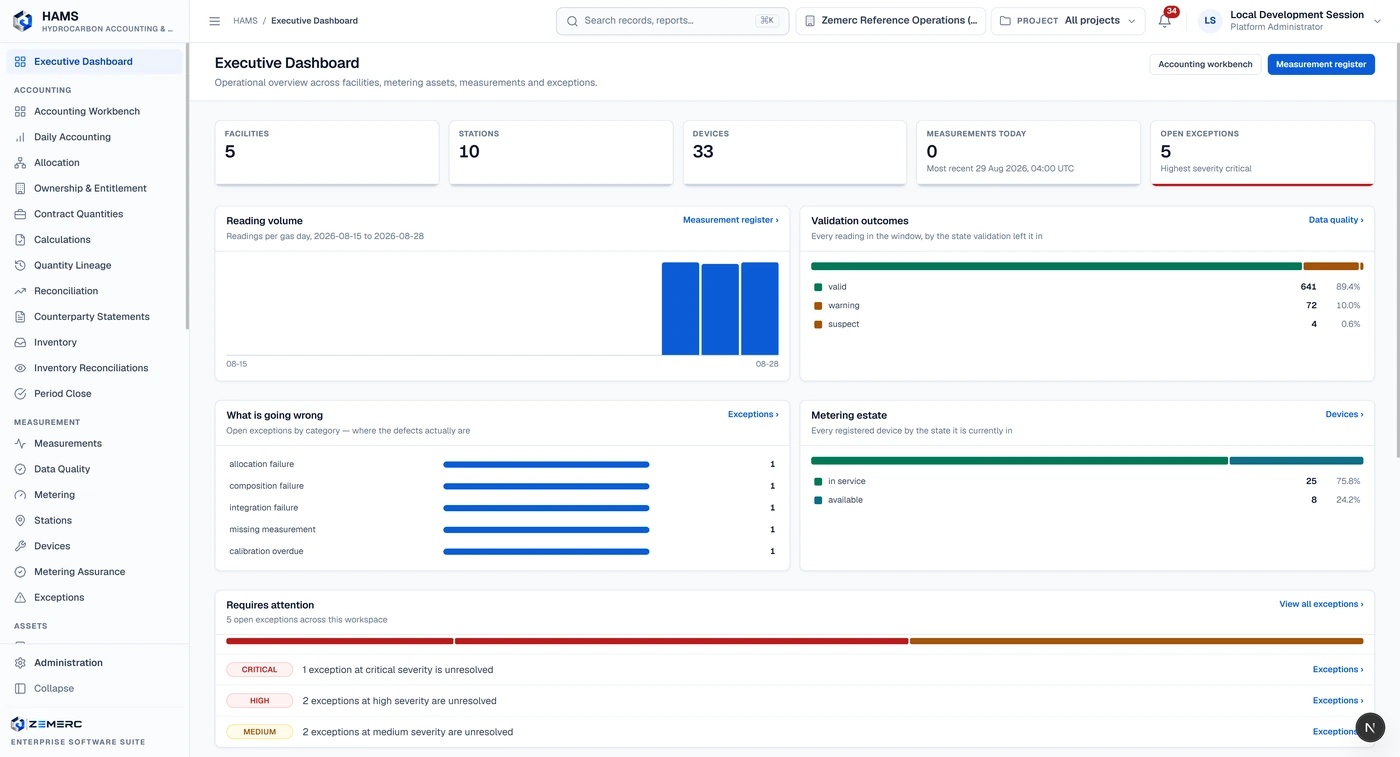The image size is (1400, 757).
Task: Click the Period Close checkmark icon
Action: pyautogui.click(x=20, y=394)
